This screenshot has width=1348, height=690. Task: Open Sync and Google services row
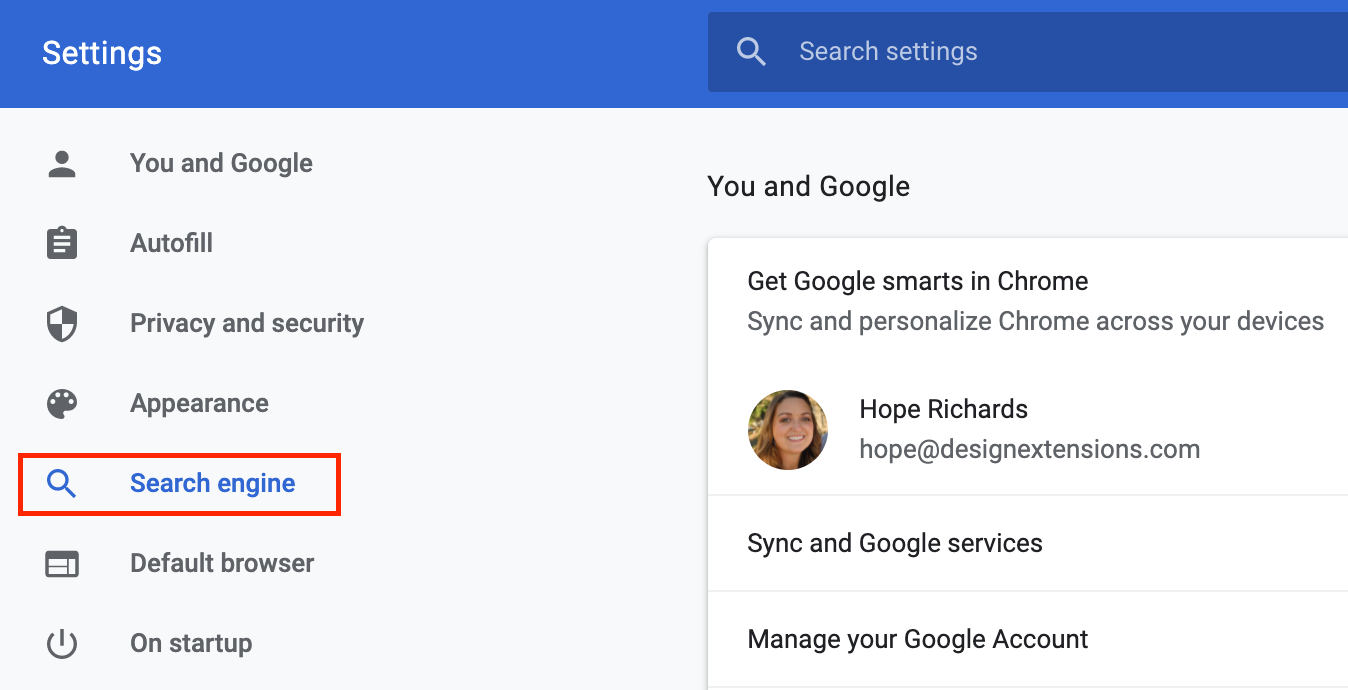pos(1028,543)
